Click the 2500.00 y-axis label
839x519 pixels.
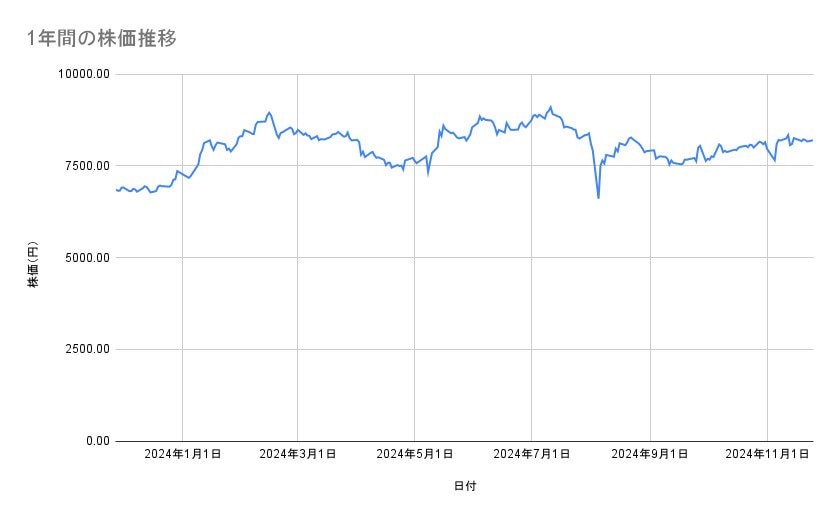[x=83, y=349]
